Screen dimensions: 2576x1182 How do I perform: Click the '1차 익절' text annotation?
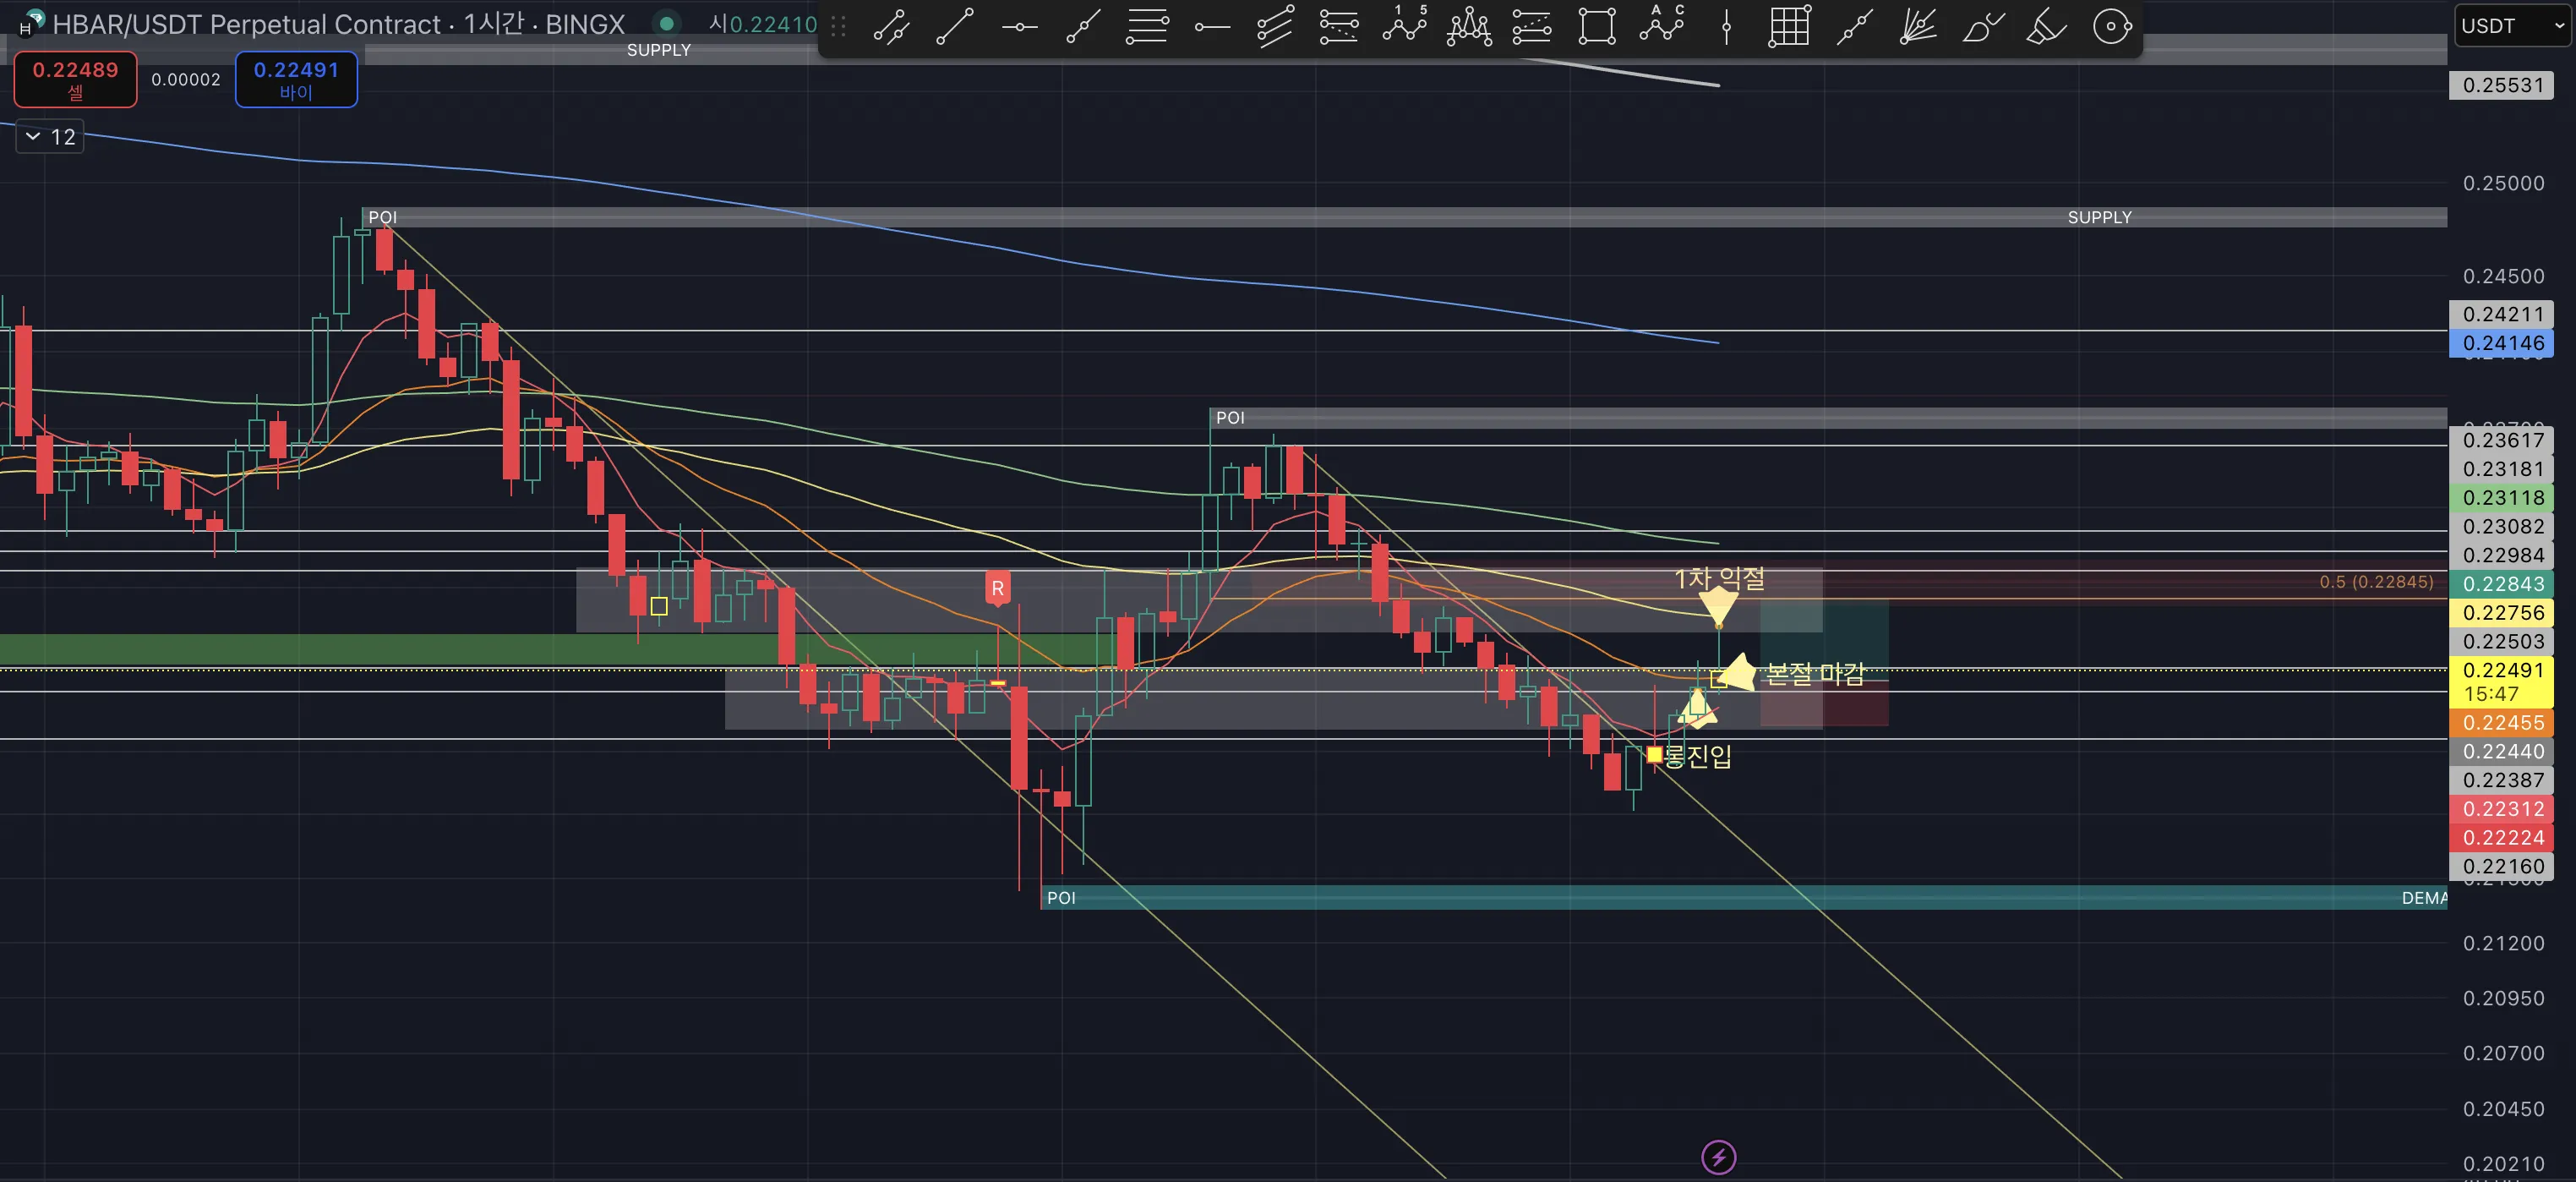[x=1719, y=578]
